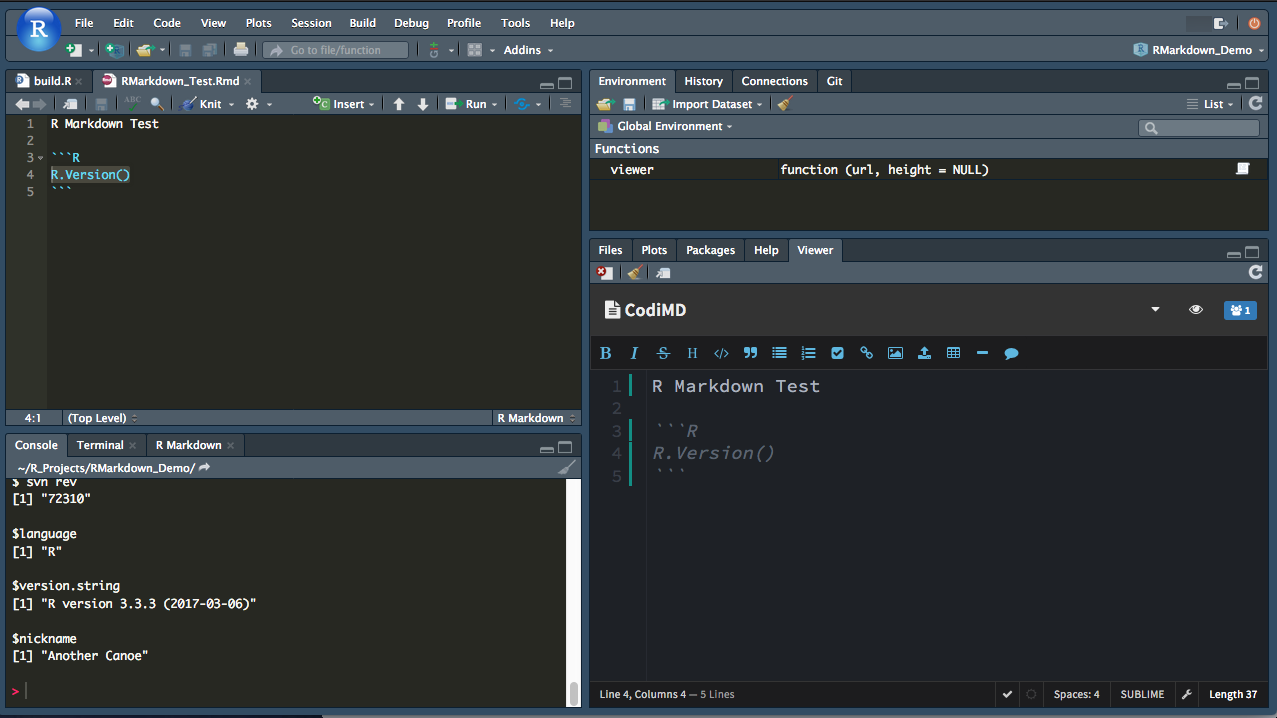The width and height of the screenshot is (1277, 718).
Task: Click the New File icon in main toolbar
Action: click(x=73, y=50)
